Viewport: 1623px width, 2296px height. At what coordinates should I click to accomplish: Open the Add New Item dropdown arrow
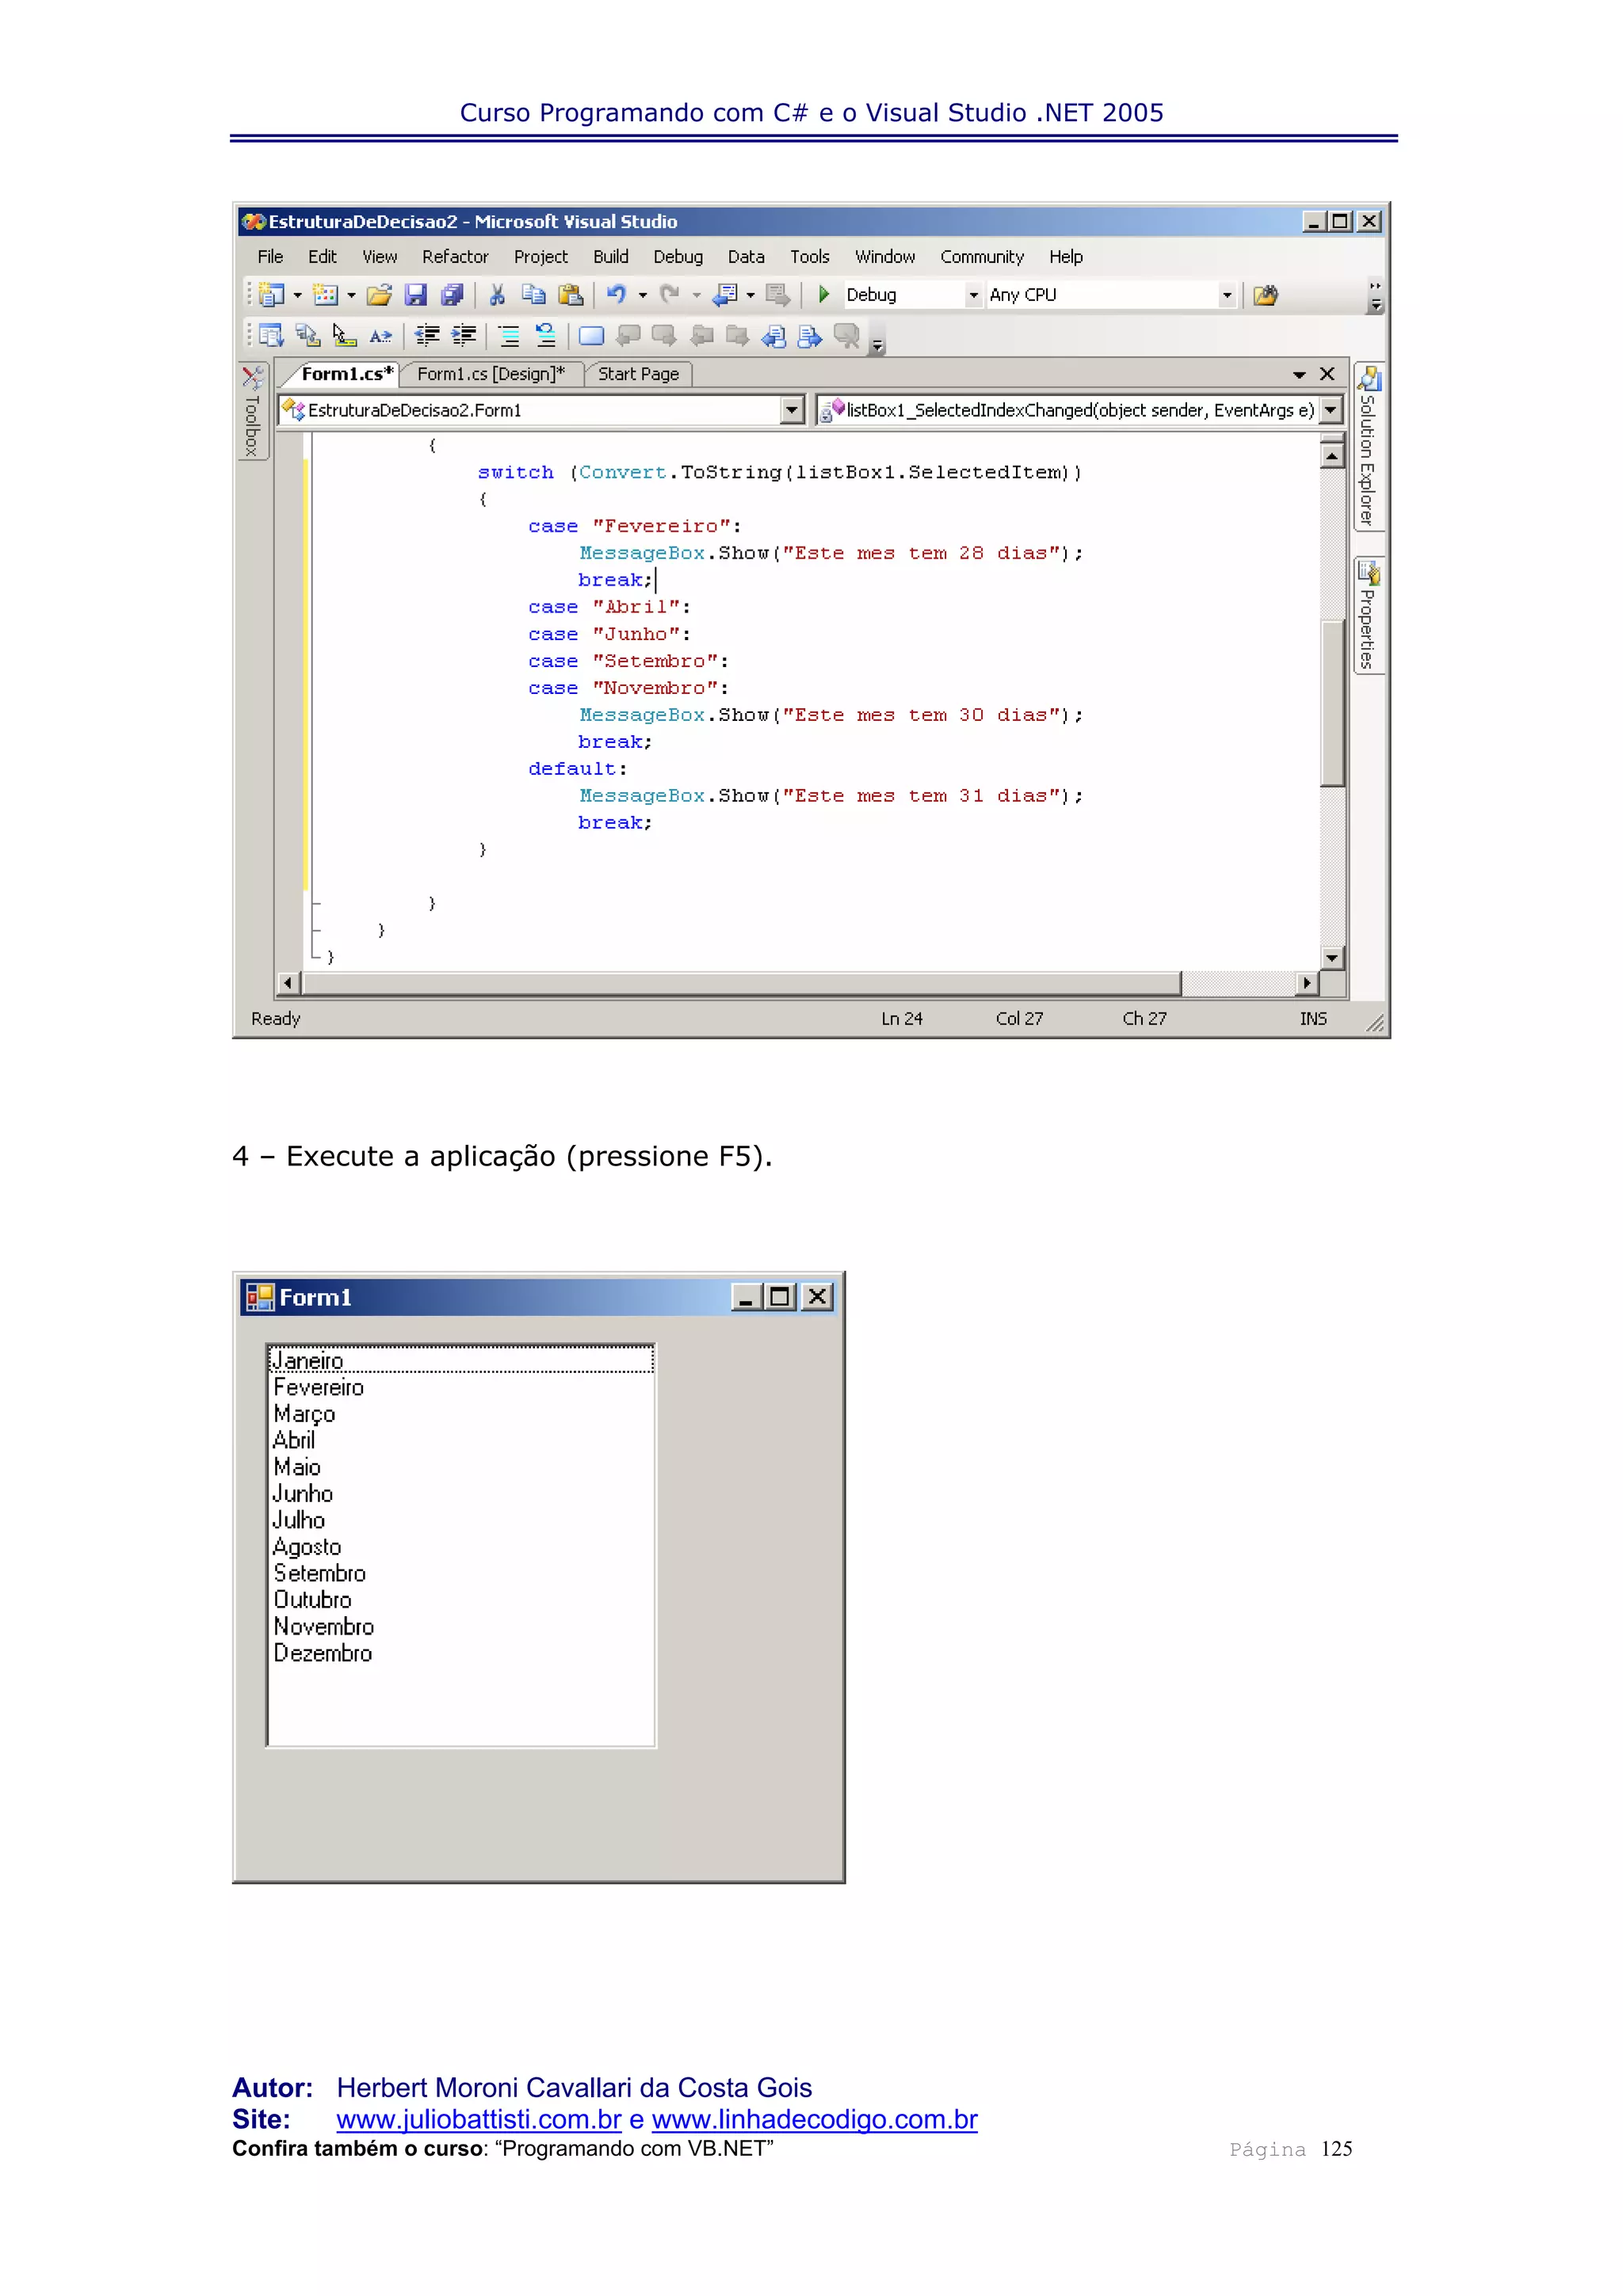tap(351, 296)
